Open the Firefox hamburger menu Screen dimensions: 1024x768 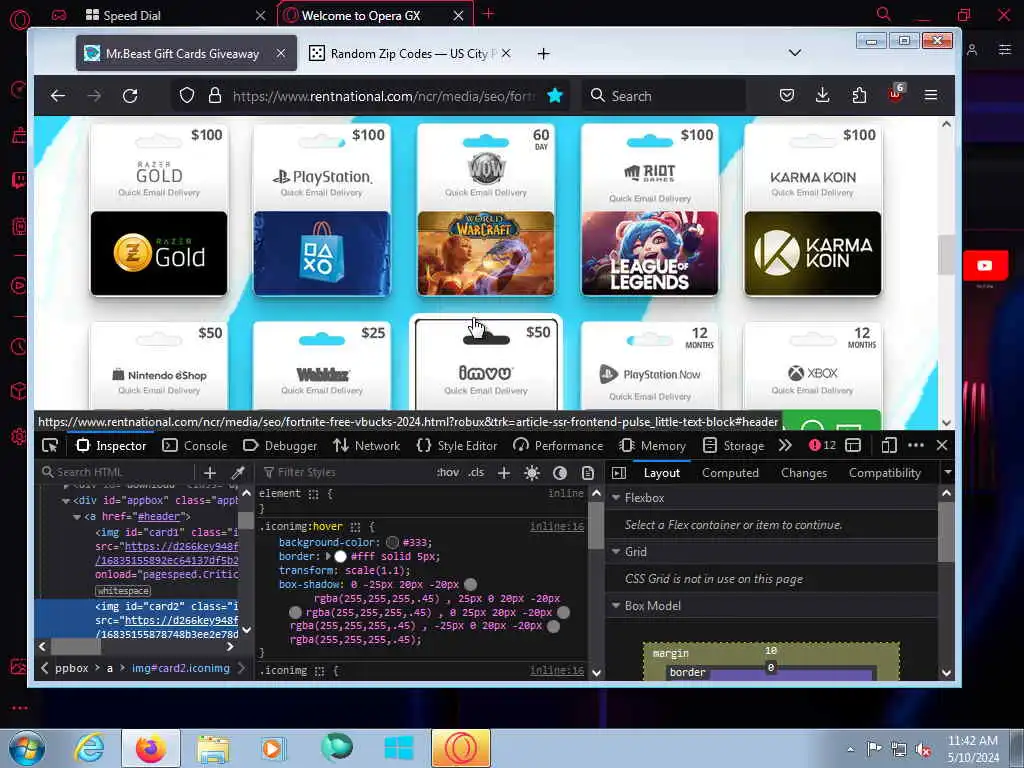coord(931,96)
